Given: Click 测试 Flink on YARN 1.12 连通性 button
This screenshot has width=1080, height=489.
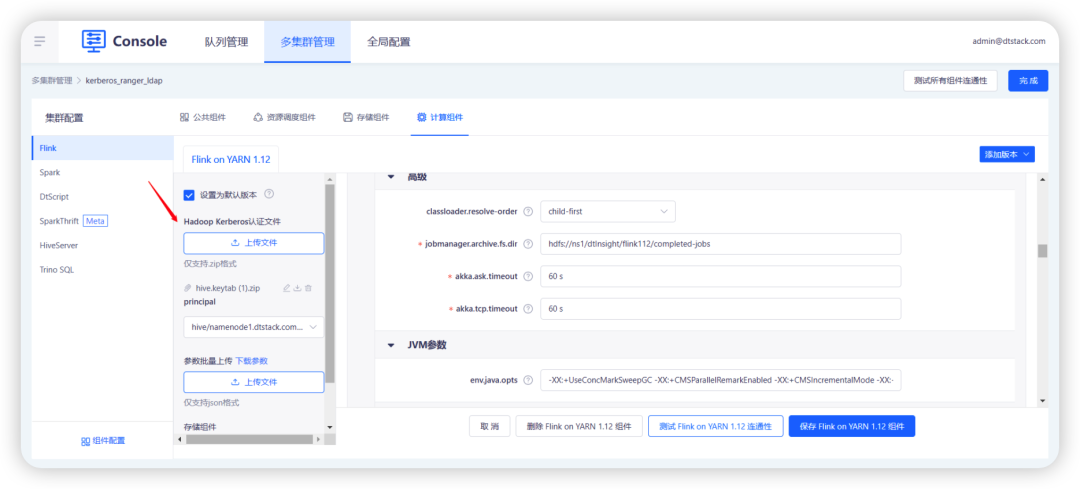Looking at the screenshot, I should click(x=715, y=426).
